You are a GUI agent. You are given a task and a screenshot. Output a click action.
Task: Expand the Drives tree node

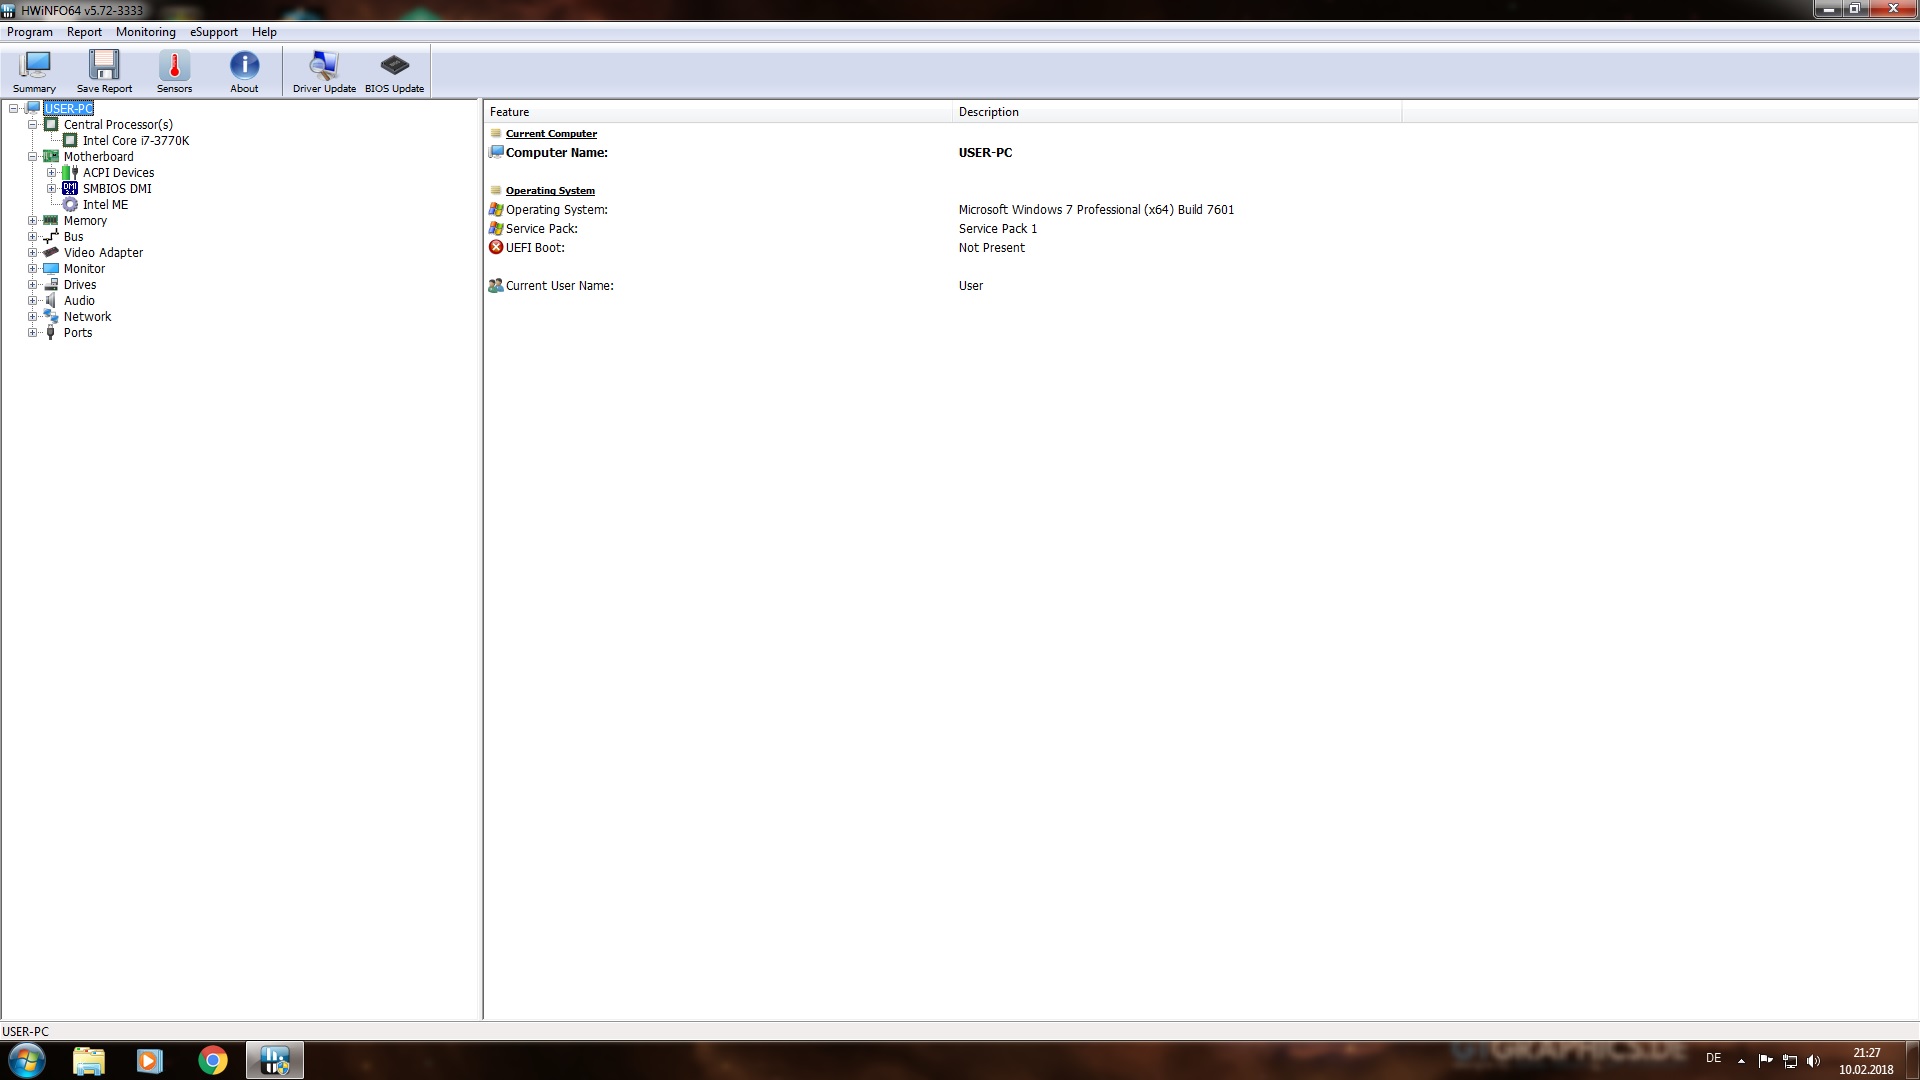point(33,285)
